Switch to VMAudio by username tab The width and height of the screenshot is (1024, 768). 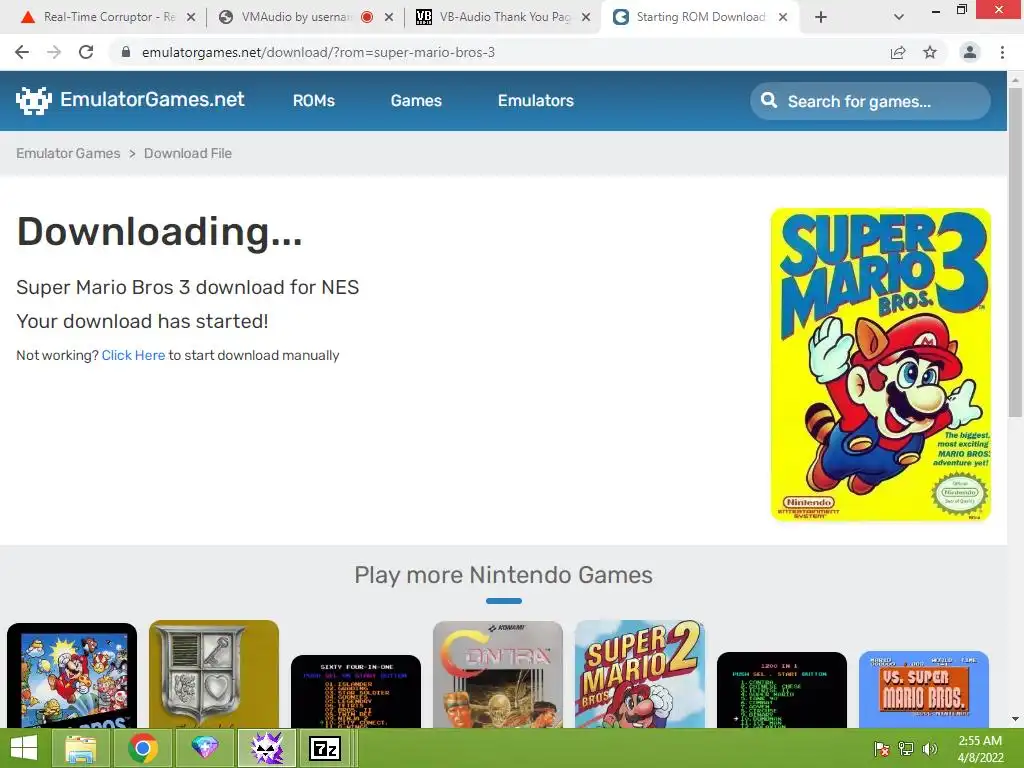pyautogui.click(x=297, y=17)
